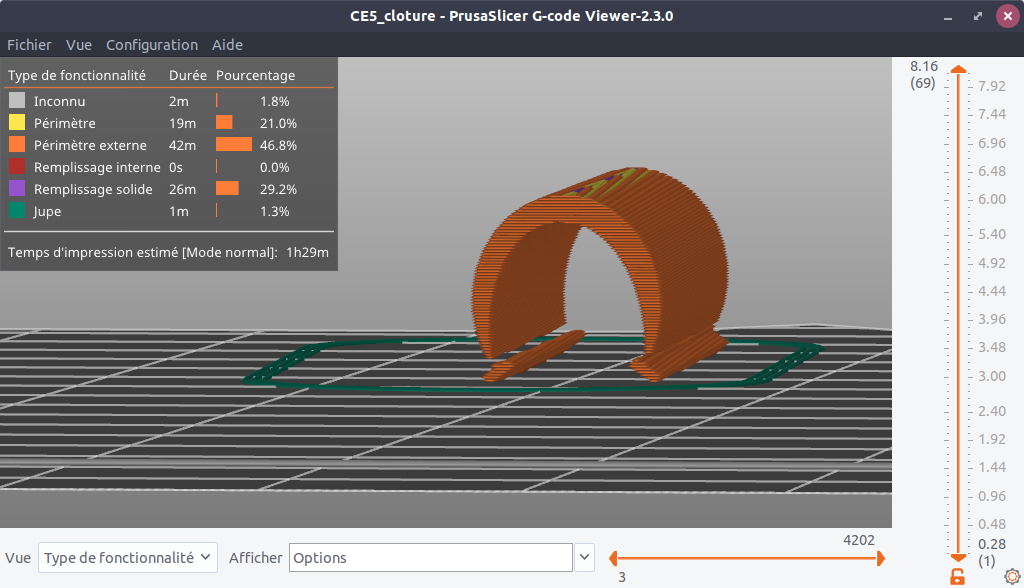Viewport: 1024px width, 588px height.
Task: Open the Configuration menu
Action: point(152,45)
